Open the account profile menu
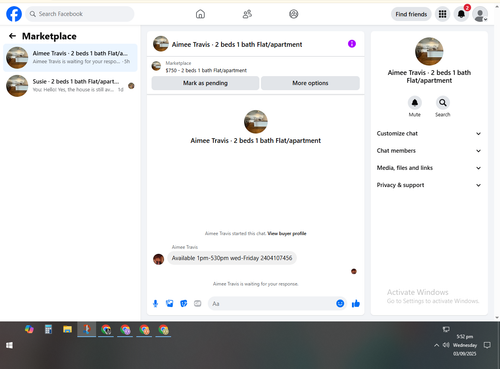500x369 pixels. [480, 14]
